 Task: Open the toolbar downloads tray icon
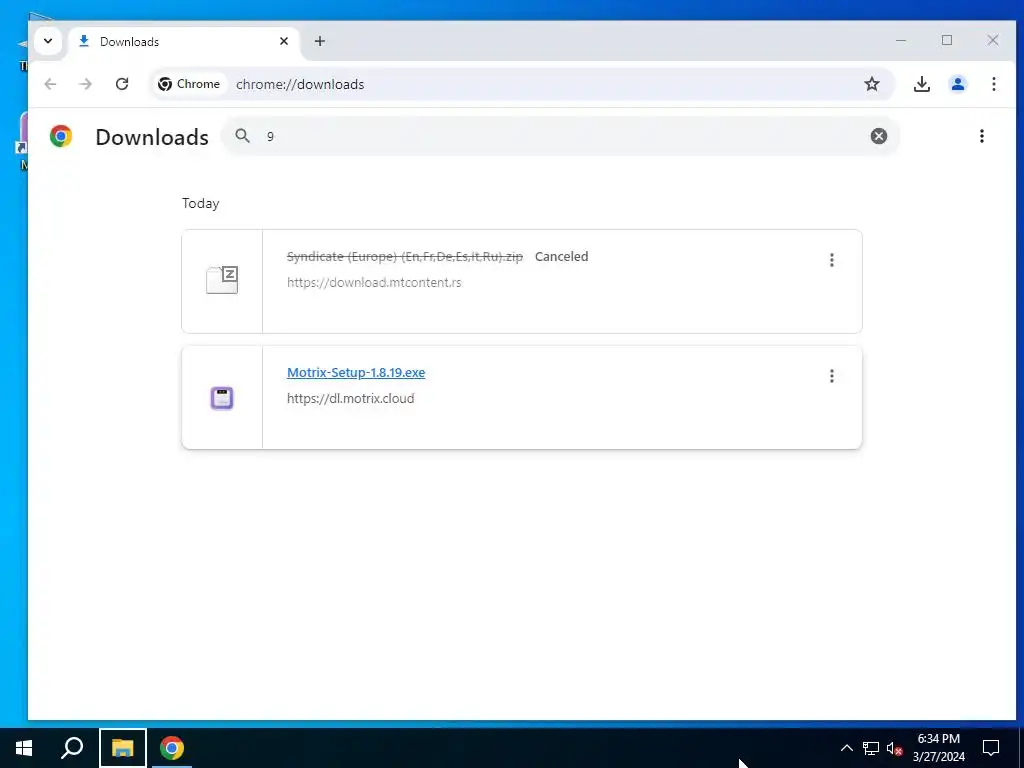pos(921,84)
